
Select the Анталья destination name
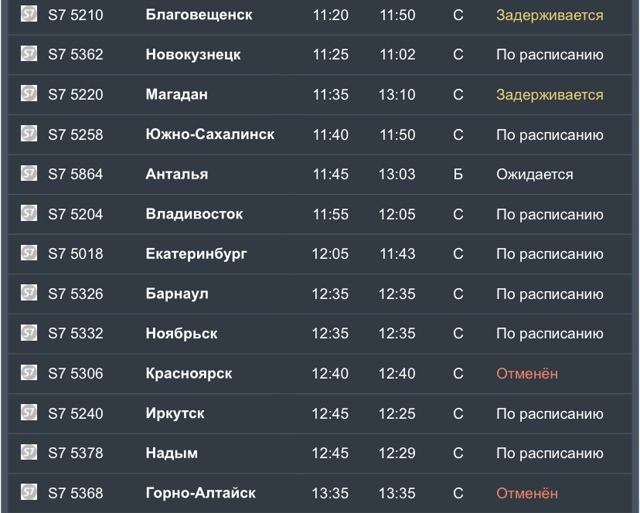click(x=177, y=174)
